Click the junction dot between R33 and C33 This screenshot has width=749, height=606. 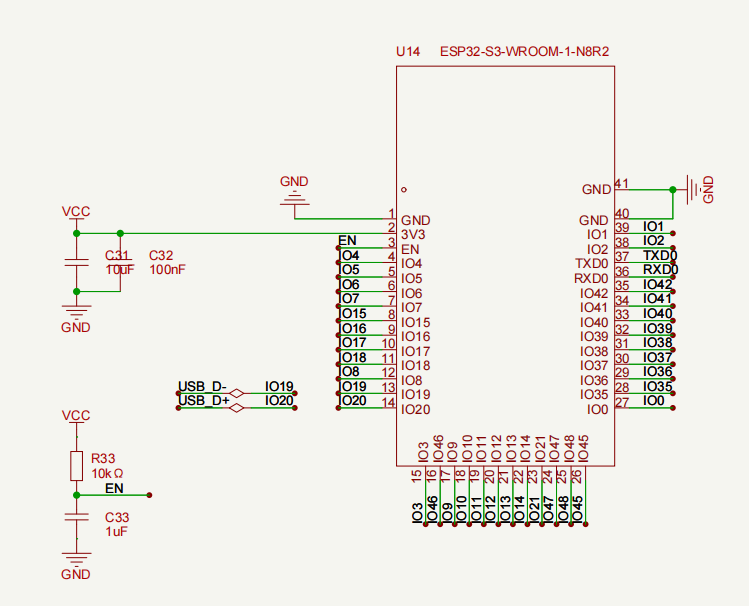[76, 495]
